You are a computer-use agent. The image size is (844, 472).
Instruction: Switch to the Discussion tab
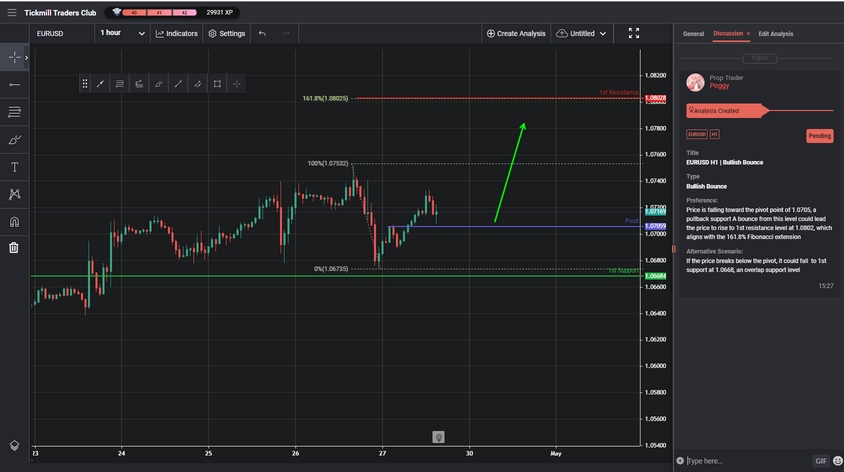(x=728, y=33)
